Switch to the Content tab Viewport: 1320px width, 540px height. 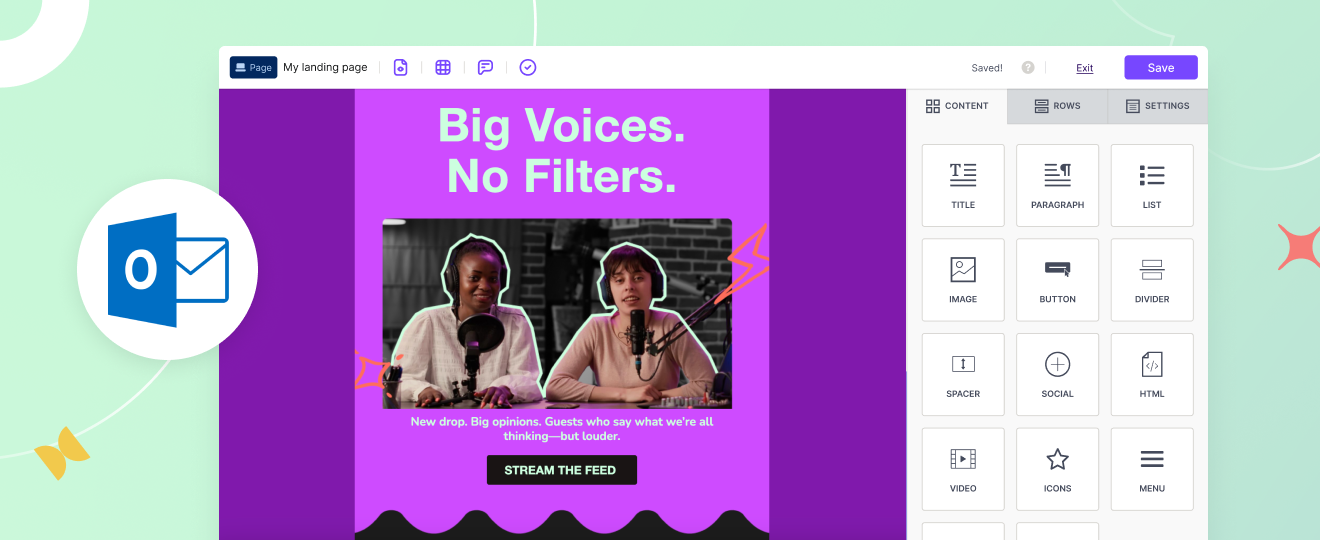[958, 106]
